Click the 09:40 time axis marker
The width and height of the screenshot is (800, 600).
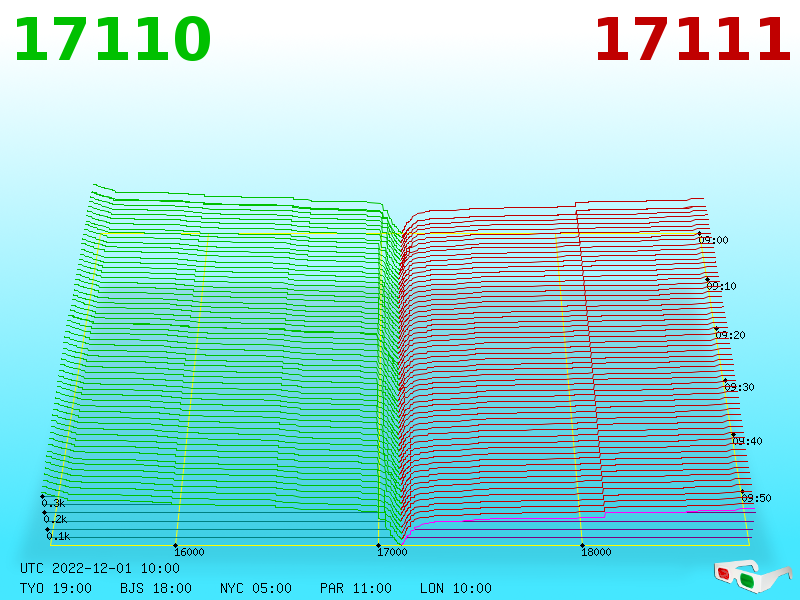coord(747,441)
